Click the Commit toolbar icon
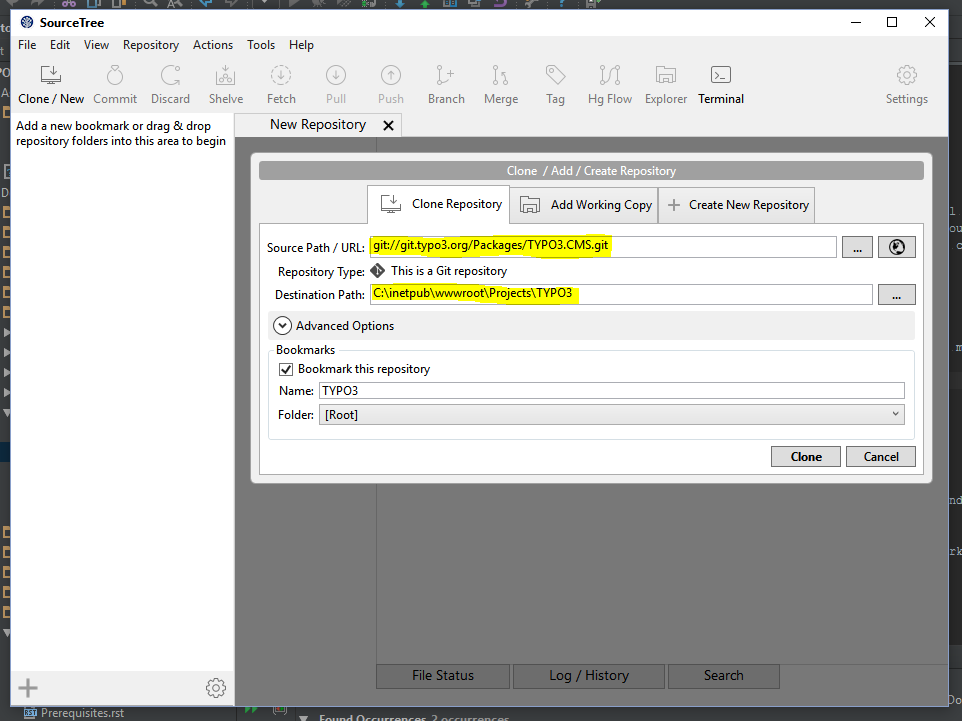Screen dimensions: 962x721 coord(115,75)
